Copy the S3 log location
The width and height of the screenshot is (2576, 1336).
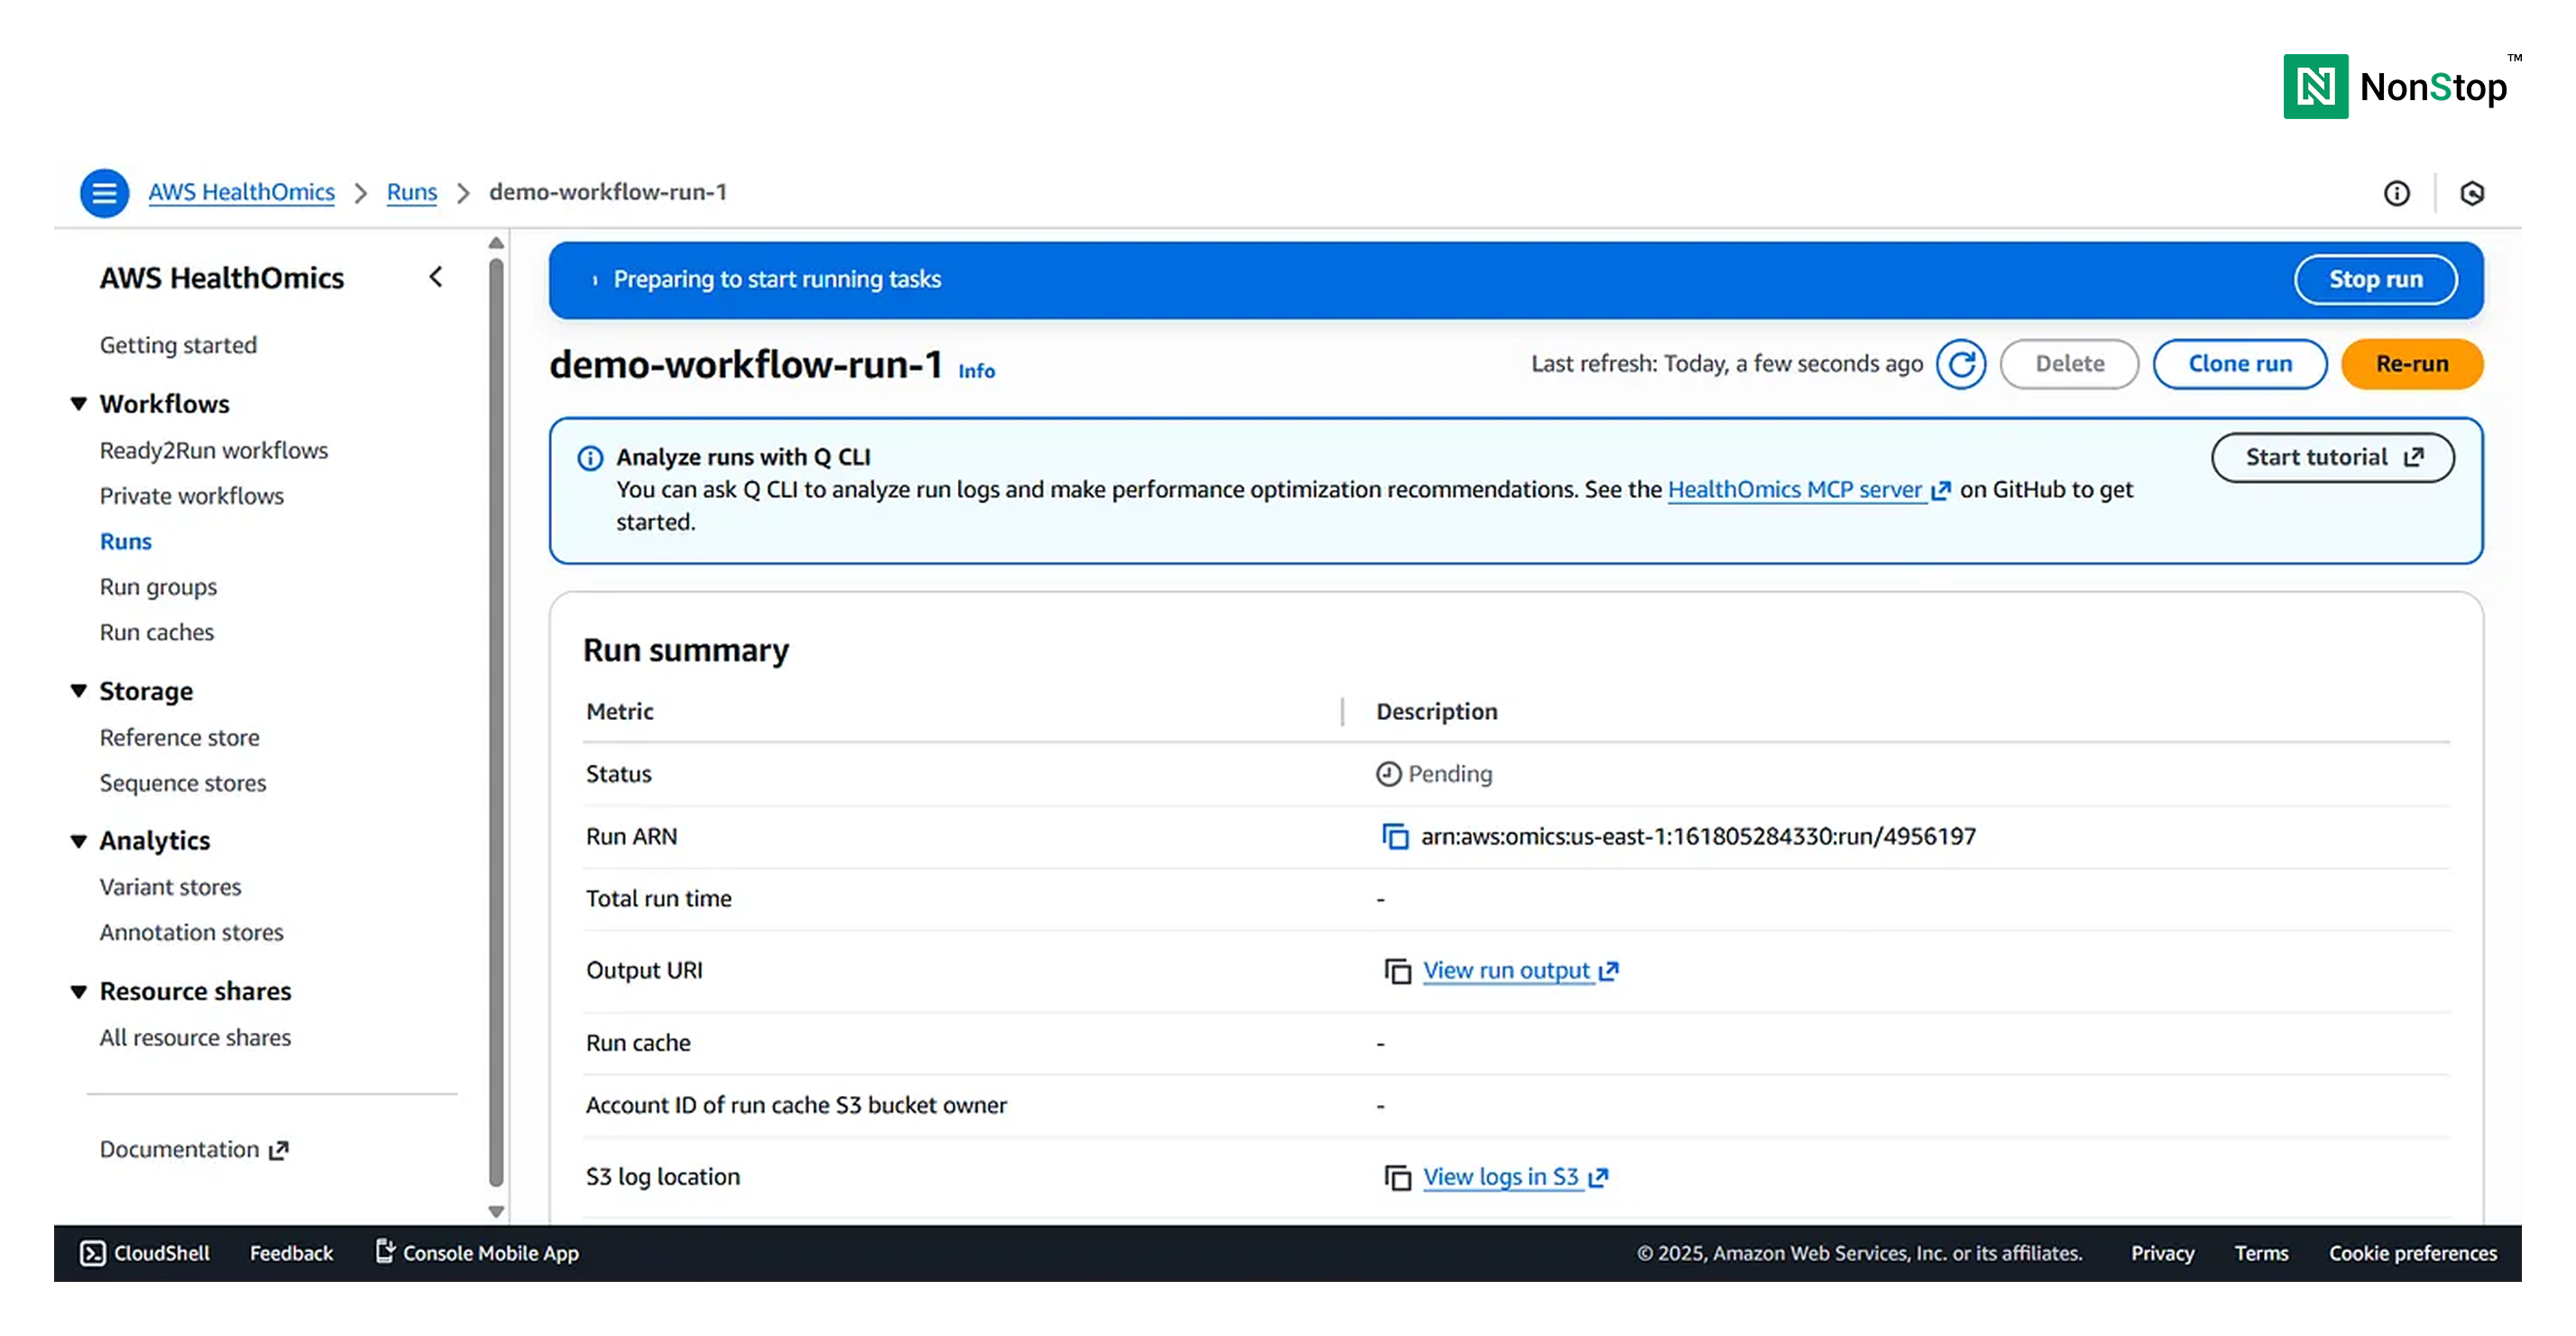point(1397,1177)
